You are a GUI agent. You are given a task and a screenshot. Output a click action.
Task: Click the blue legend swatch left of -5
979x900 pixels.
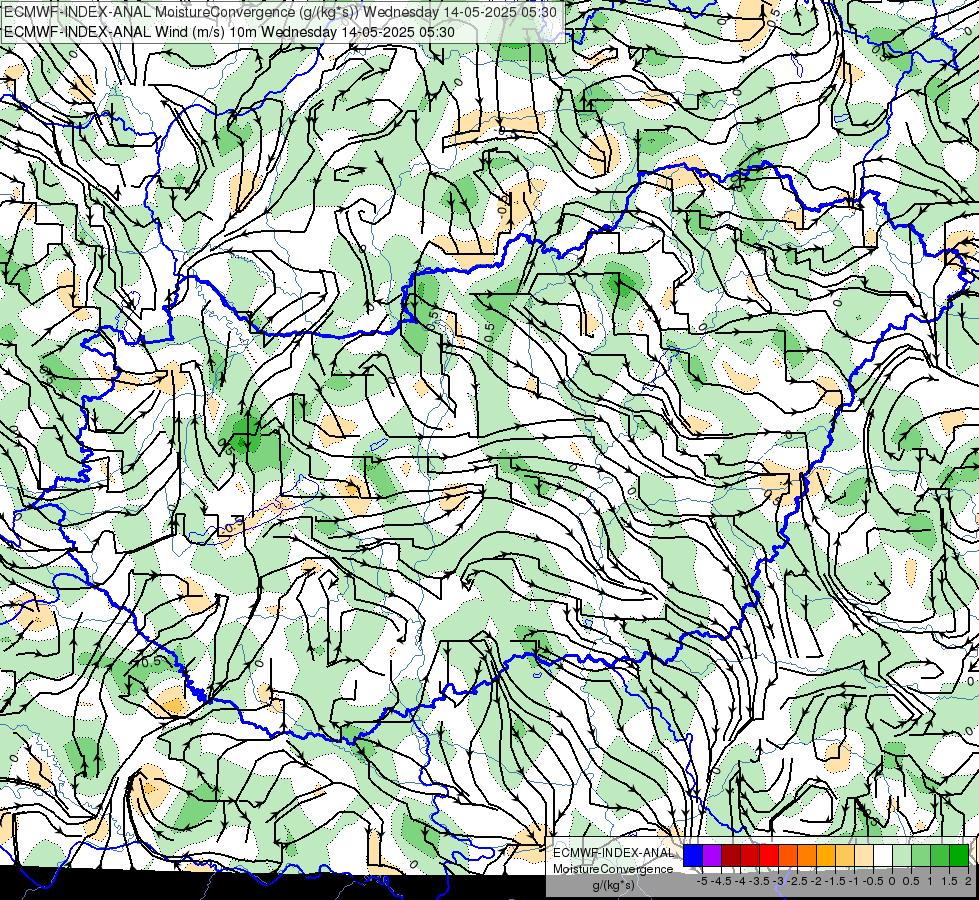(693, 855)
